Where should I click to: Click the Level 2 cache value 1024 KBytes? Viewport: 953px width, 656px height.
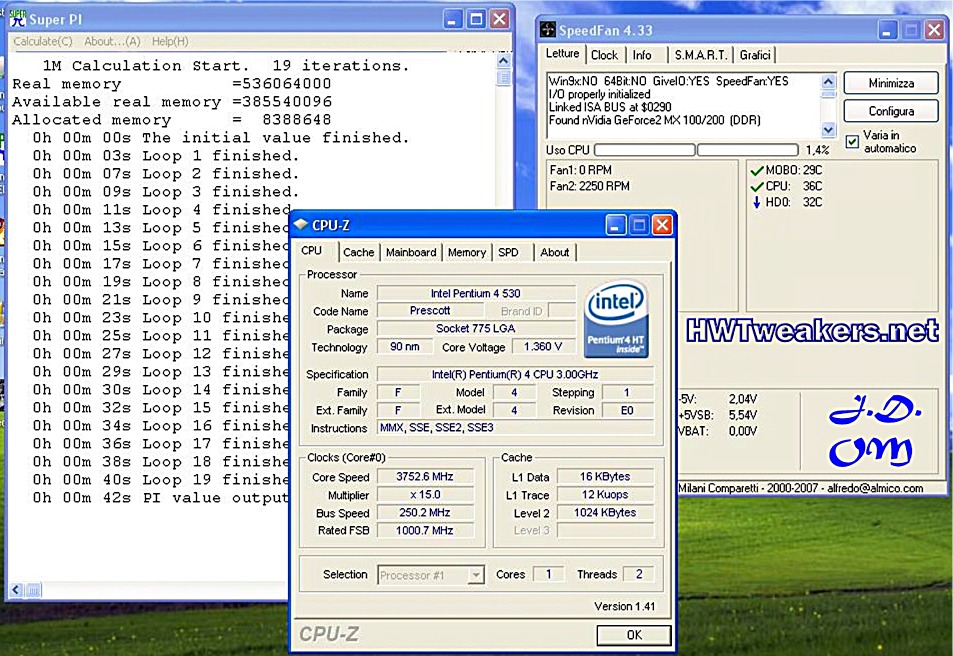[x=605, y=513]
